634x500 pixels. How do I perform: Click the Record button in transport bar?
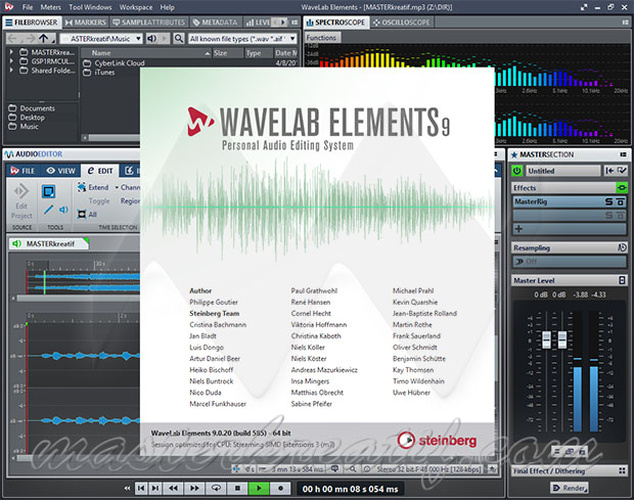280,488
